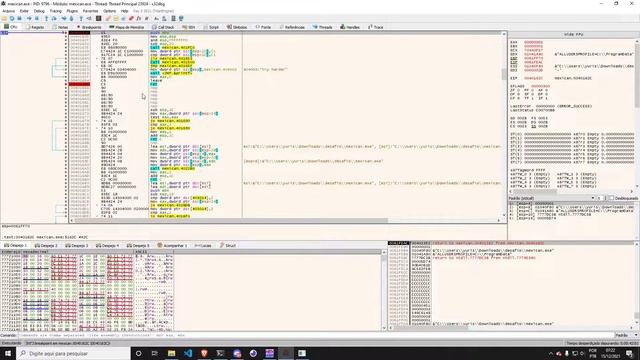
Task: Open the Functions fx toolbar icon
Action: click(x=139, y=18)
